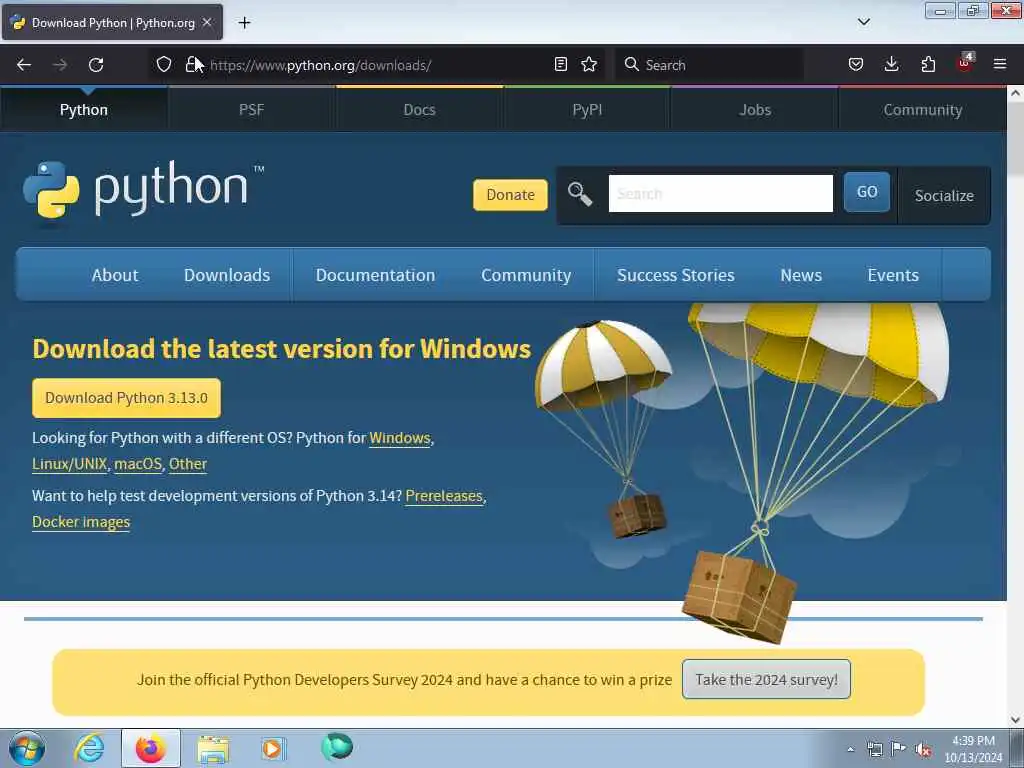Open the Firefox downloads panel icon
This screenshot has width=1024, height=768.
891,64
